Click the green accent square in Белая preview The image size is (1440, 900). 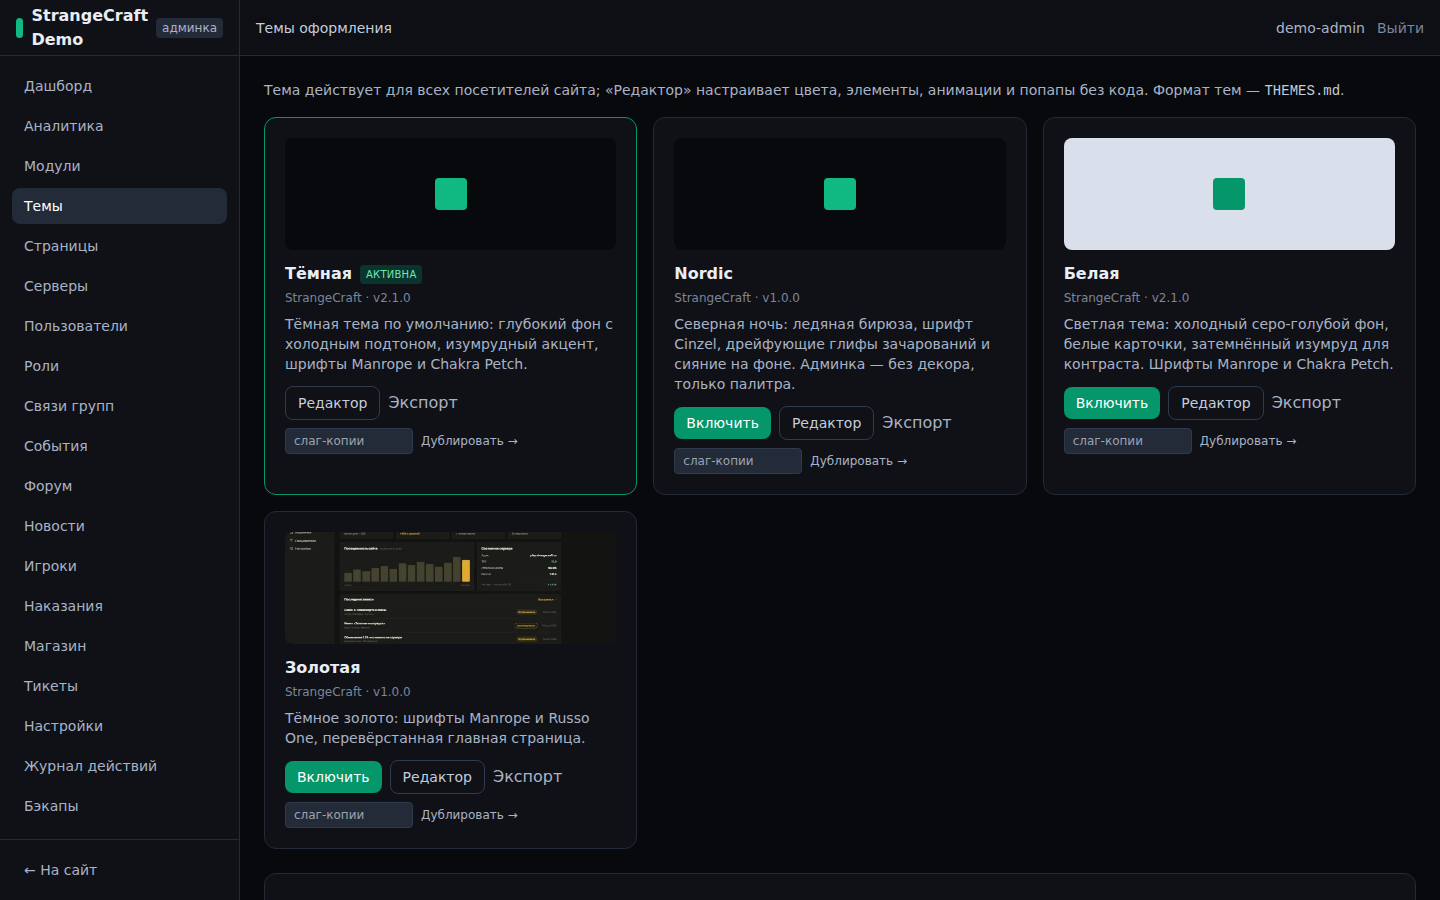click(x=1229, y=194)
